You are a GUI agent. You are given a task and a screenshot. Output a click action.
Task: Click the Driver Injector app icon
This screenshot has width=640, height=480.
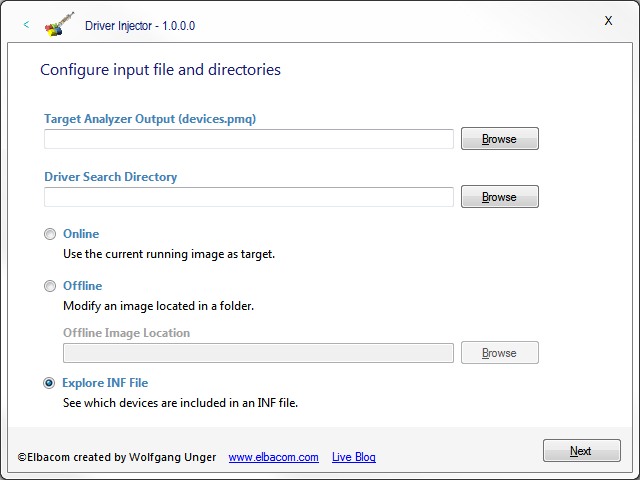tap(60, 25)
